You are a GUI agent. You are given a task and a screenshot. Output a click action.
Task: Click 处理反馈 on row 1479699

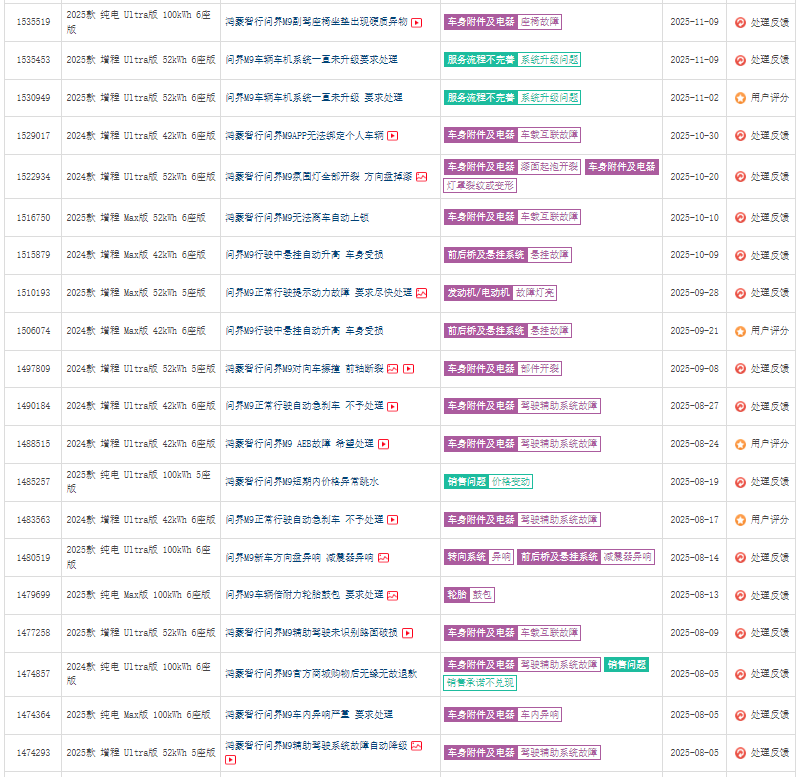pos(769,595)
